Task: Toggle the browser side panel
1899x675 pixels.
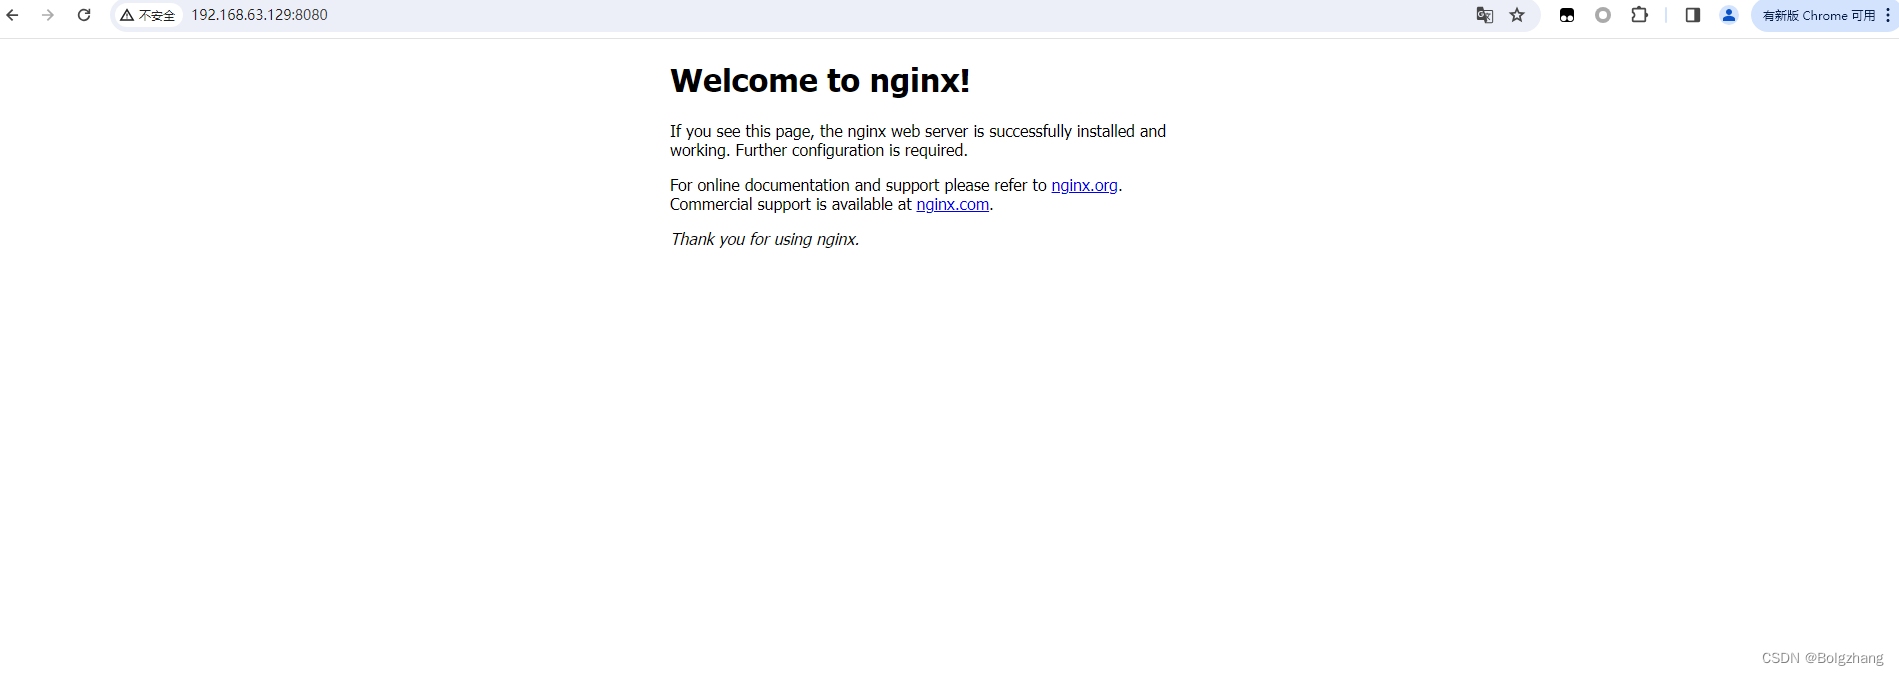Action: pos(1693,15)
